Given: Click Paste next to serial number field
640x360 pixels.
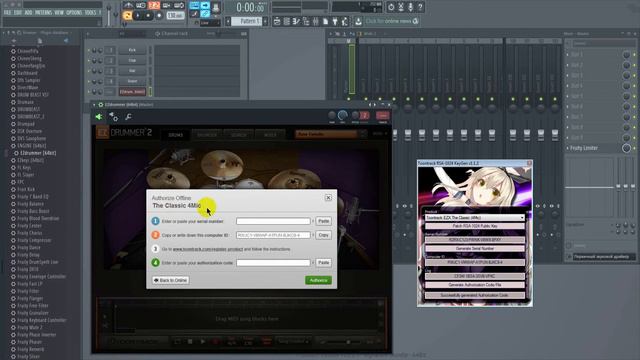Looking at the screenshot, I should tap(324, 221).
